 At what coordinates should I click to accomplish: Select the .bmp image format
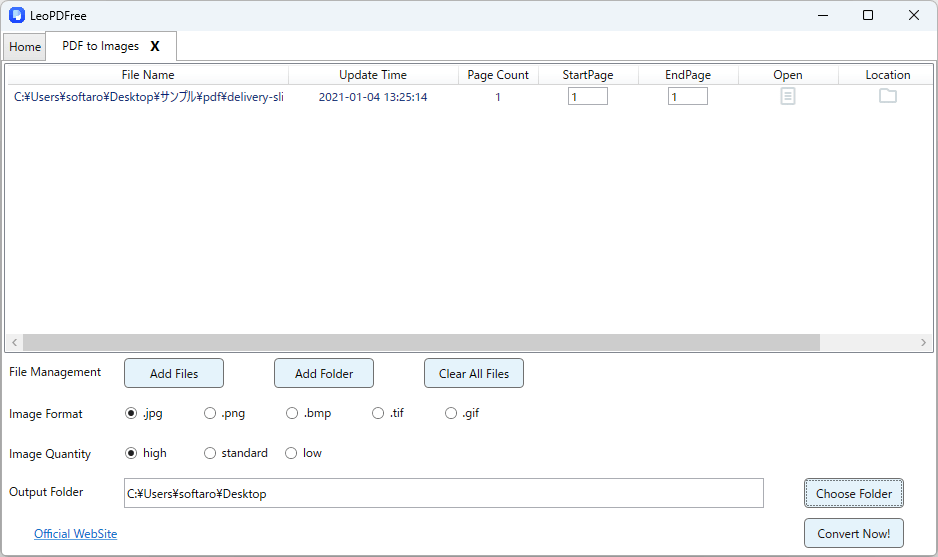pos(292,413)
